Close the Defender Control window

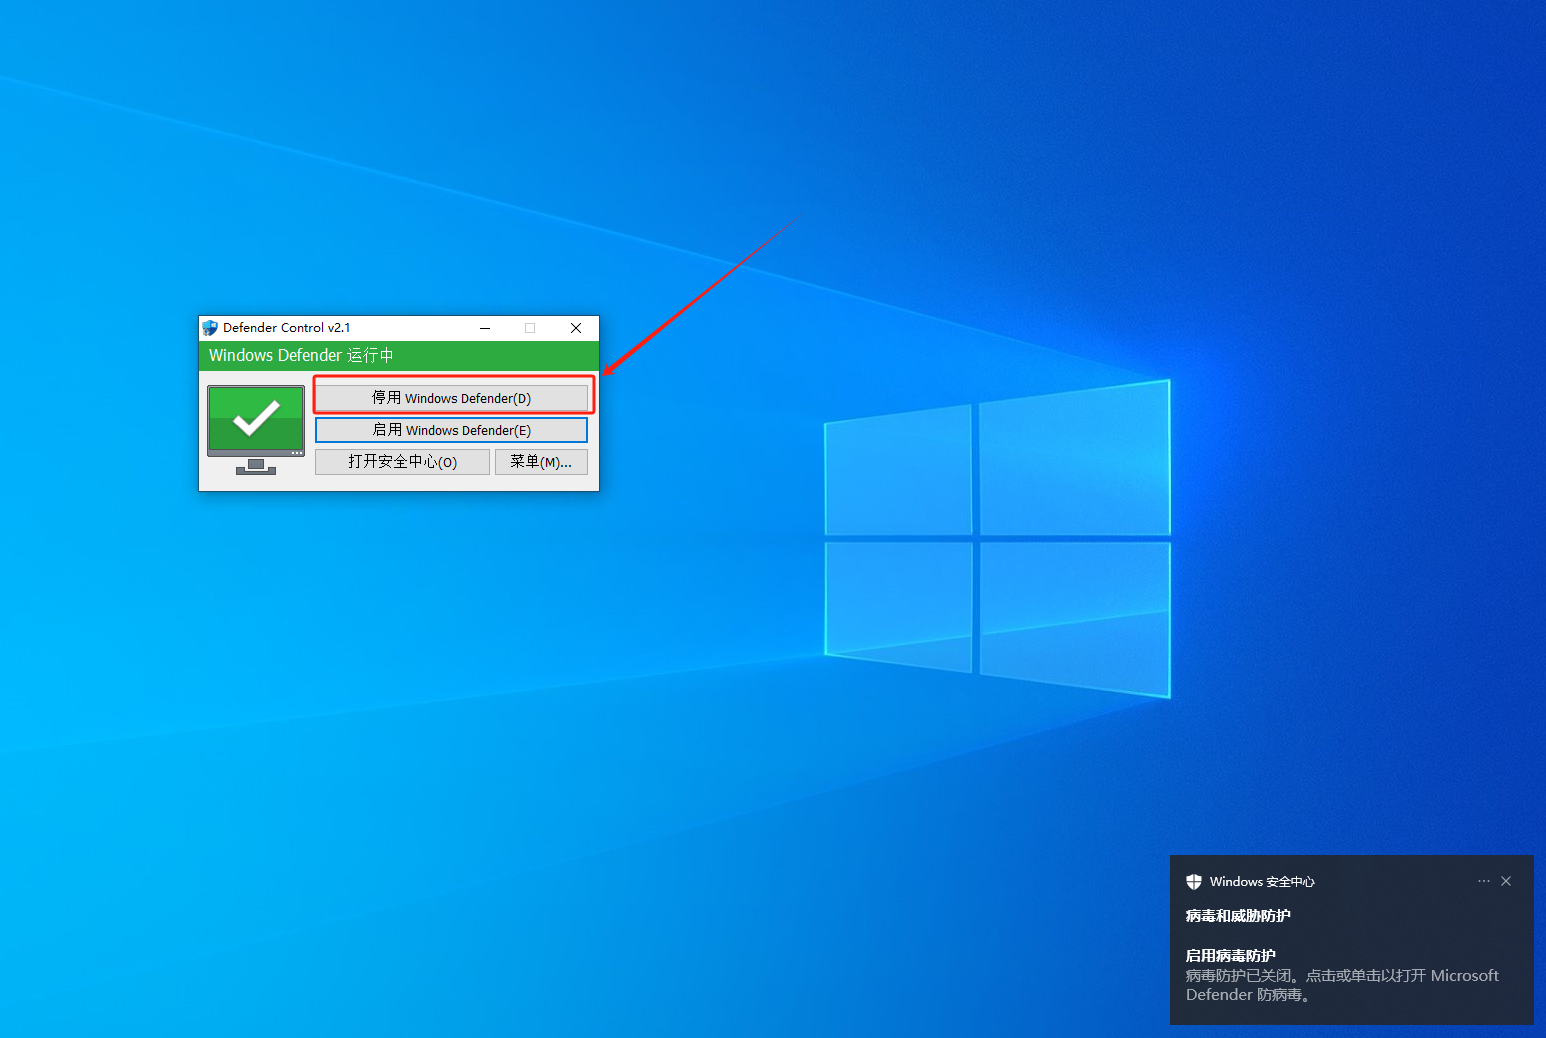coord(576,328)
